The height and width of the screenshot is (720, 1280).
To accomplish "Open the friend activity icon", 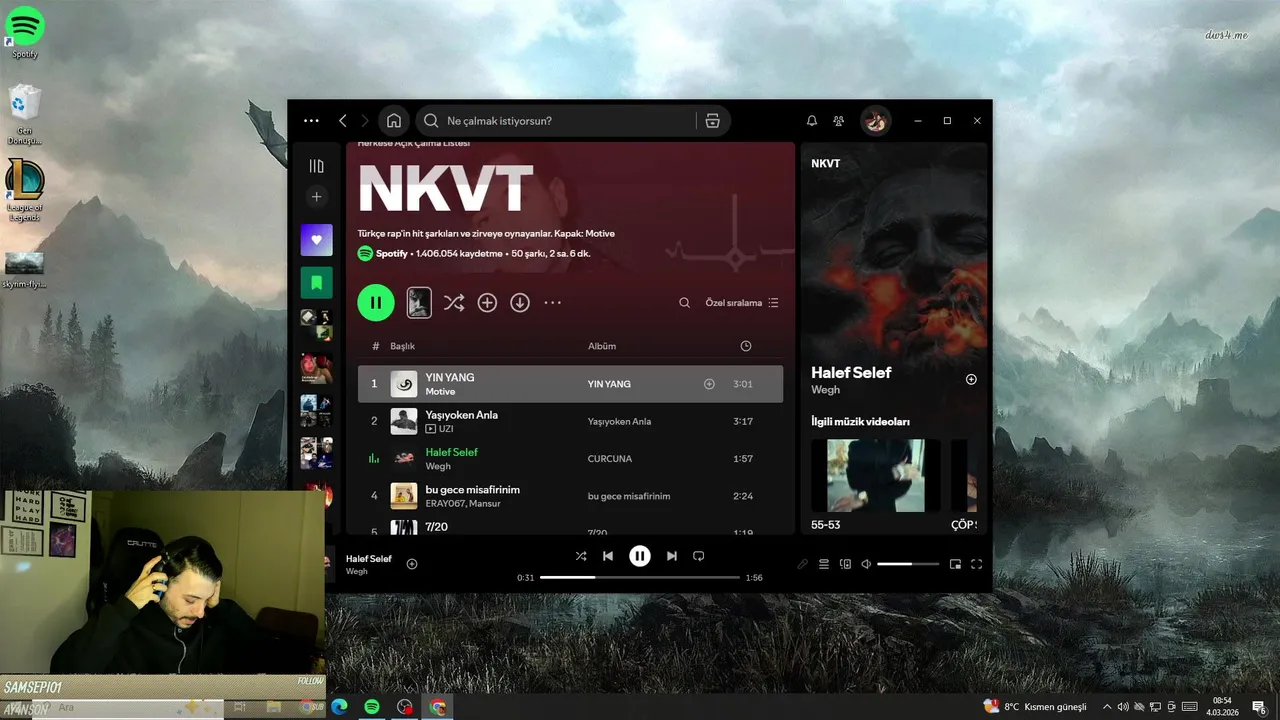I will coord(839,121).
